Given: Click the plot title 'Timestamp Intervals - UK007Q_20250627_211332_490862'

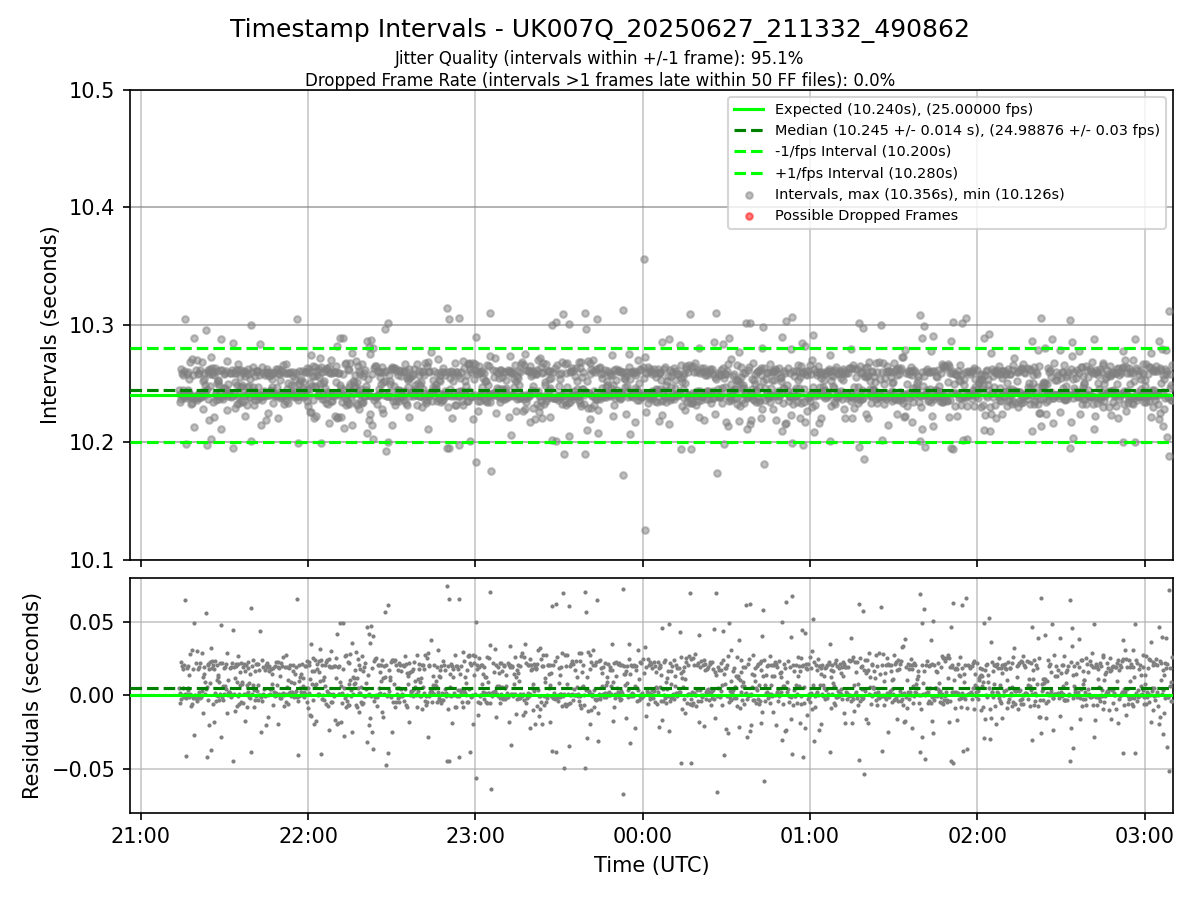Looking at the screenshot, I should click(x=600, y=29).
